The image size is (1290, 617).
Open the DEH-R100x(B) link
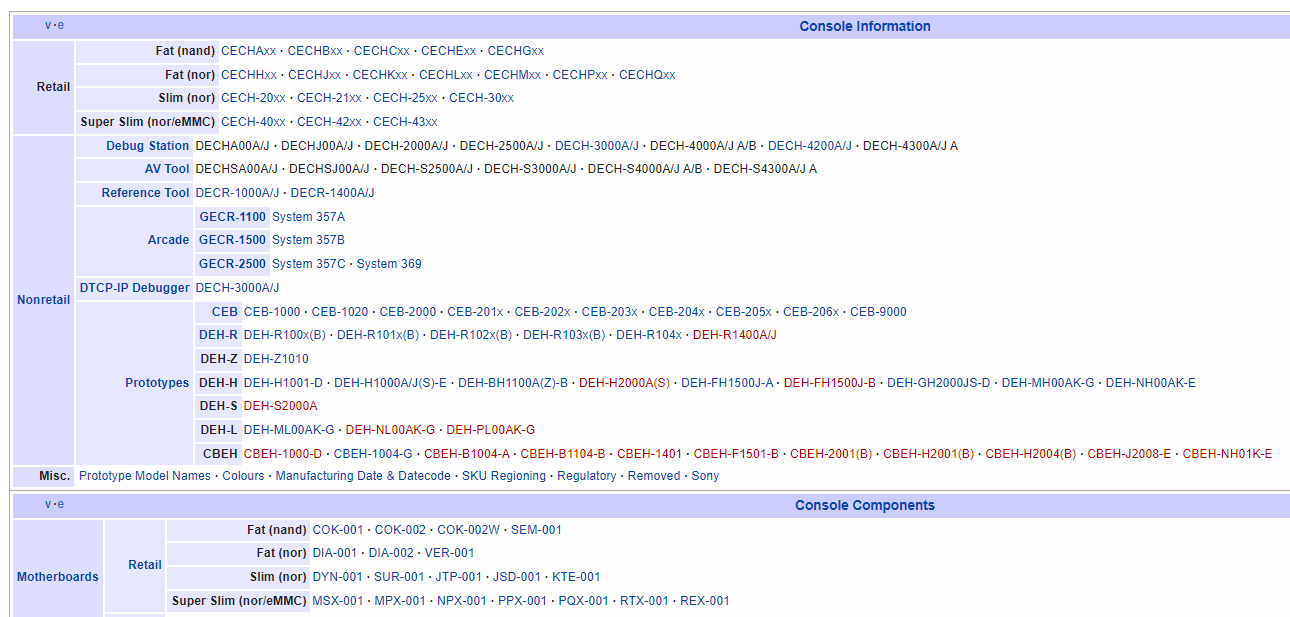point(285,335)
